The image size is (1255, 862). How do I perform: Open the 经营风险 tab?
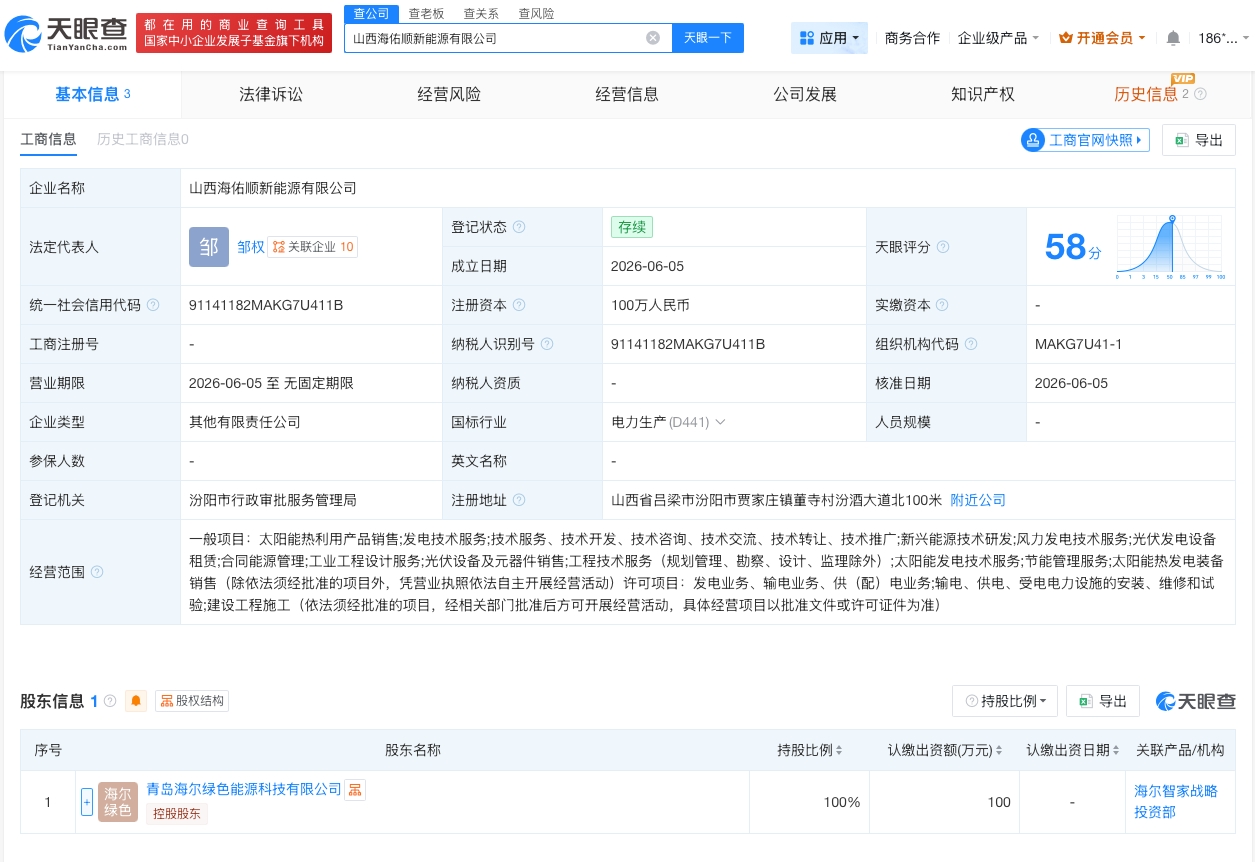[449, 94]
